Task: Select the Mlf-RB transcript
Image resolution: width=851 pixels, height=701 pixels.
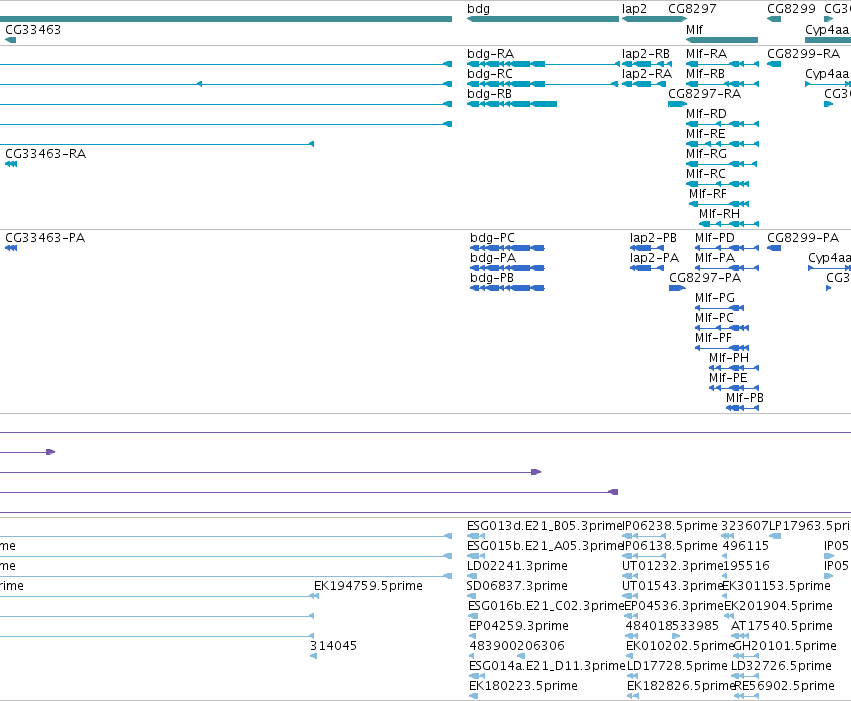Action: tap(705, 74)
